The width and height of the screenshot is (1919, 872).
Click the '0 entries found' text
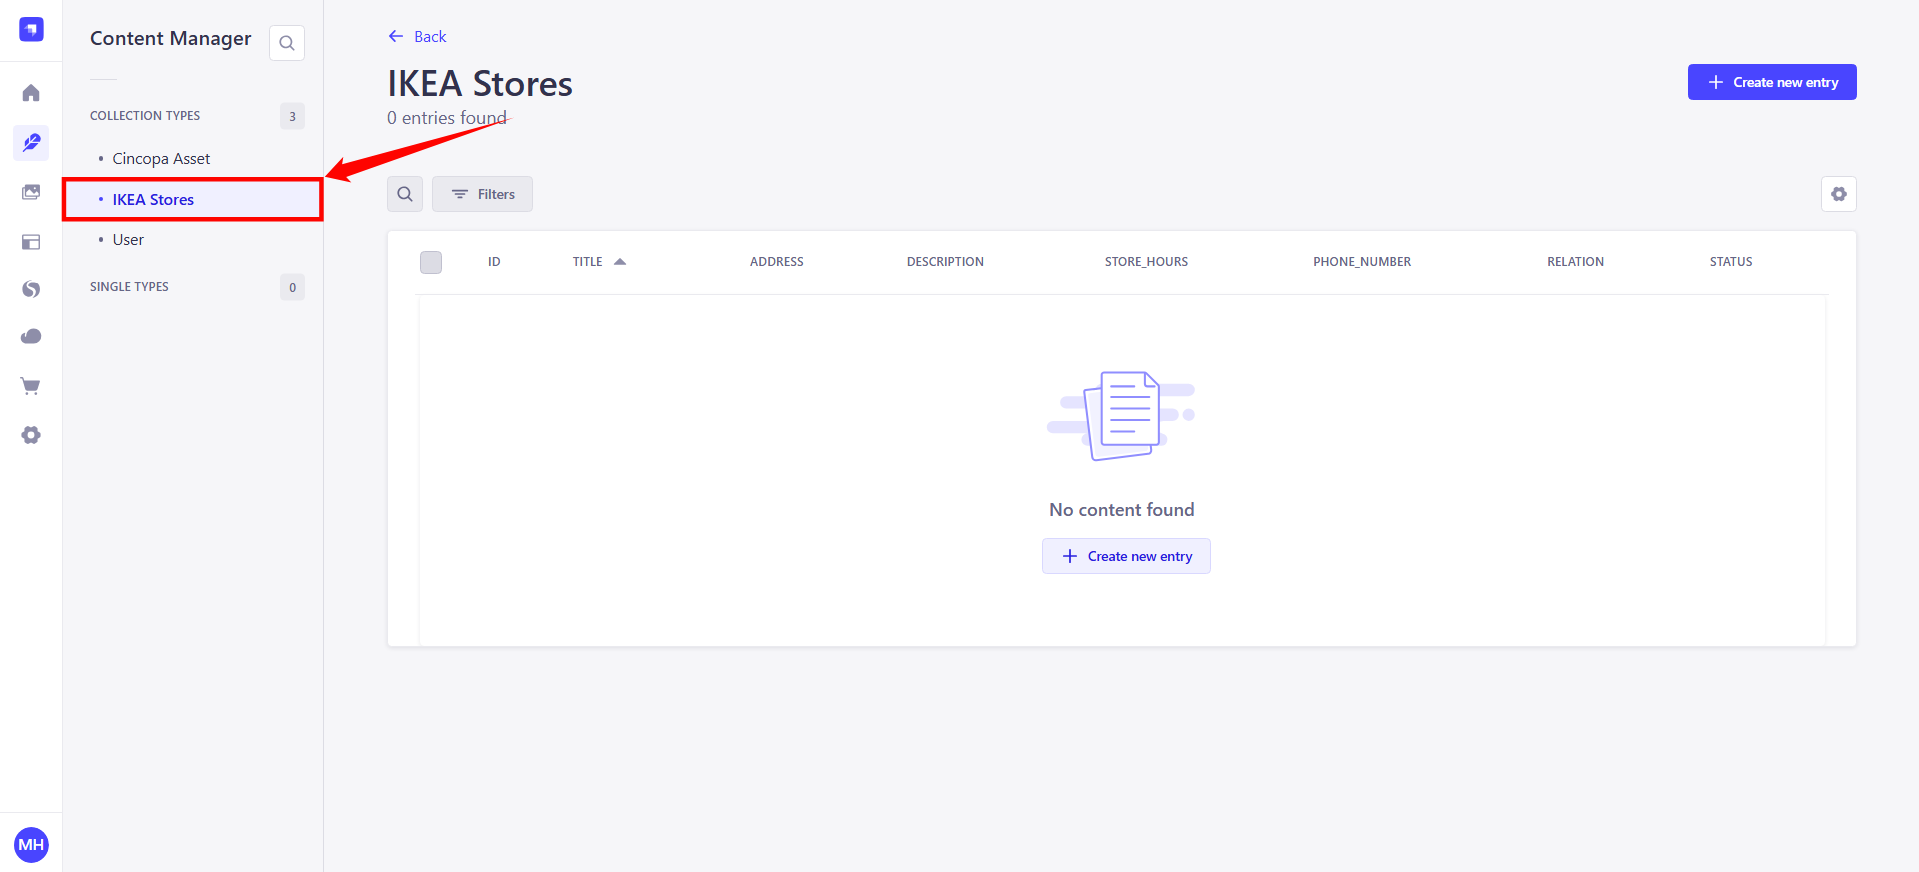(447, 118)
